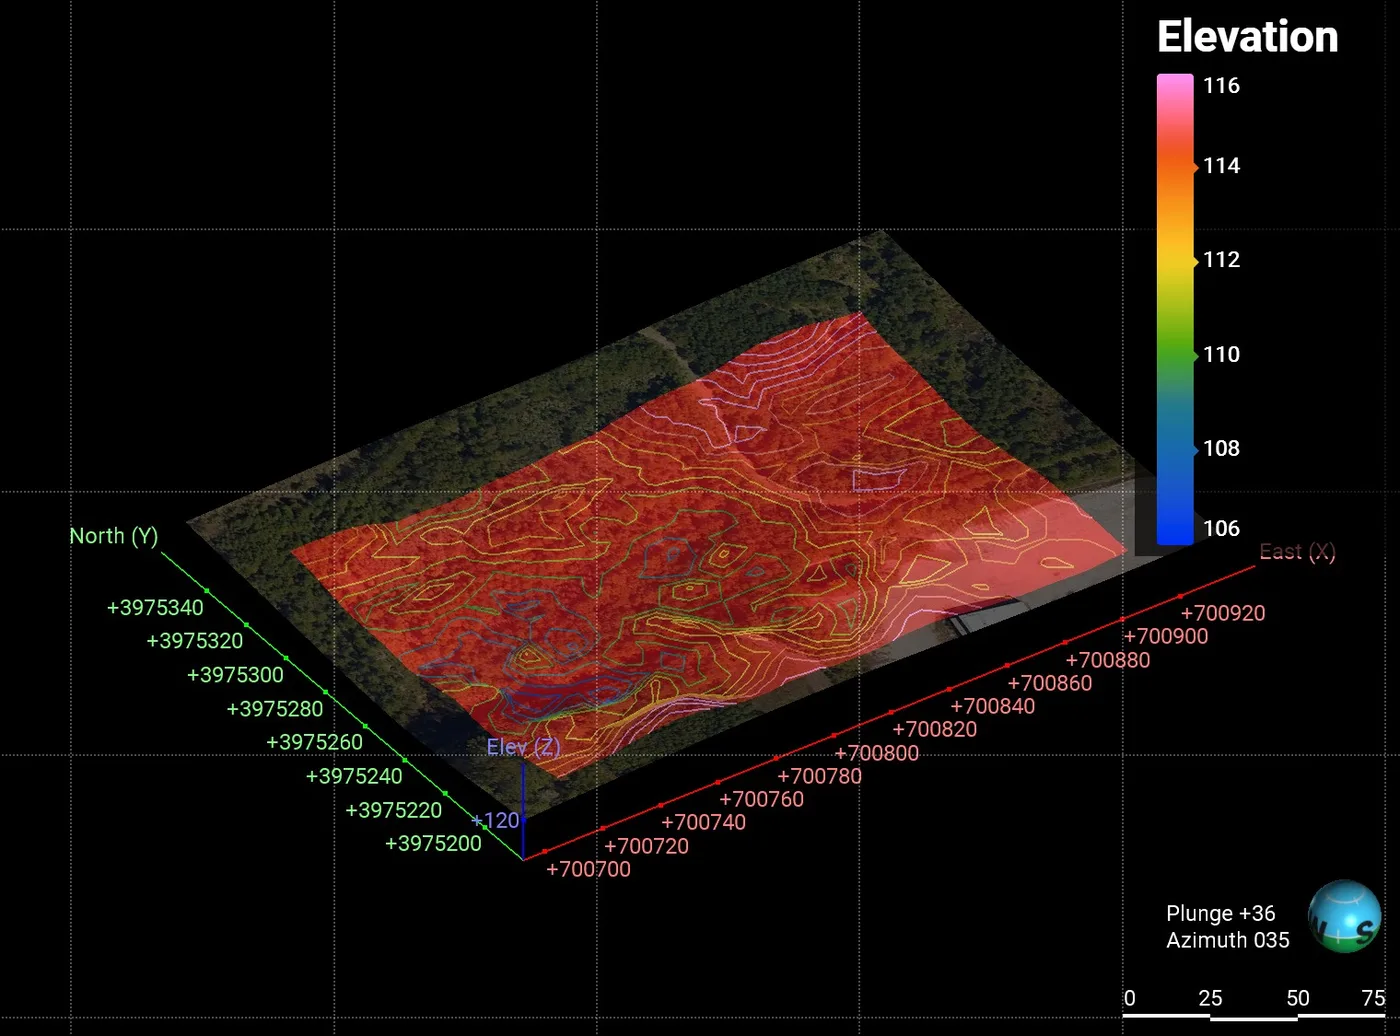This screenshot has height=1036, width=1400.
Task: Click the East (X) axis label
Action: [1297, 552]
